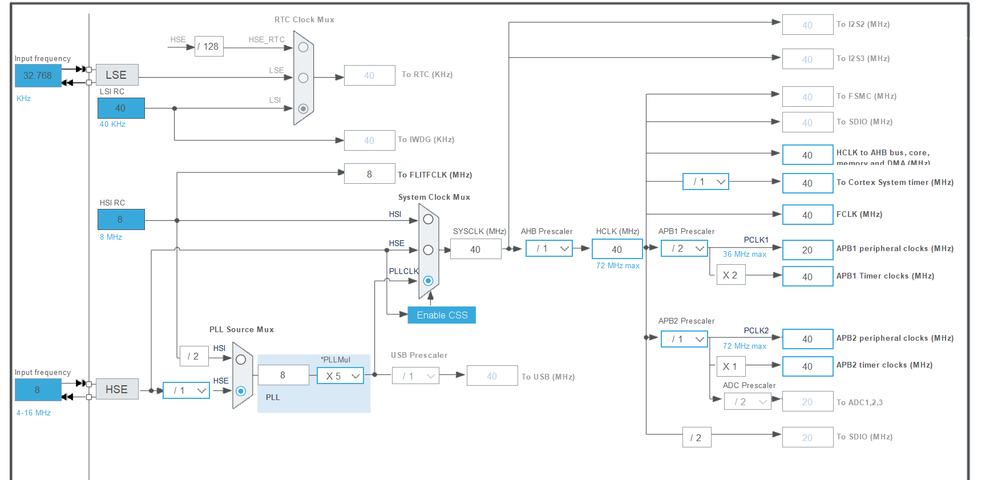
Task: Open the APB1 Prescaler dropdown
Action: coord(684,248)
